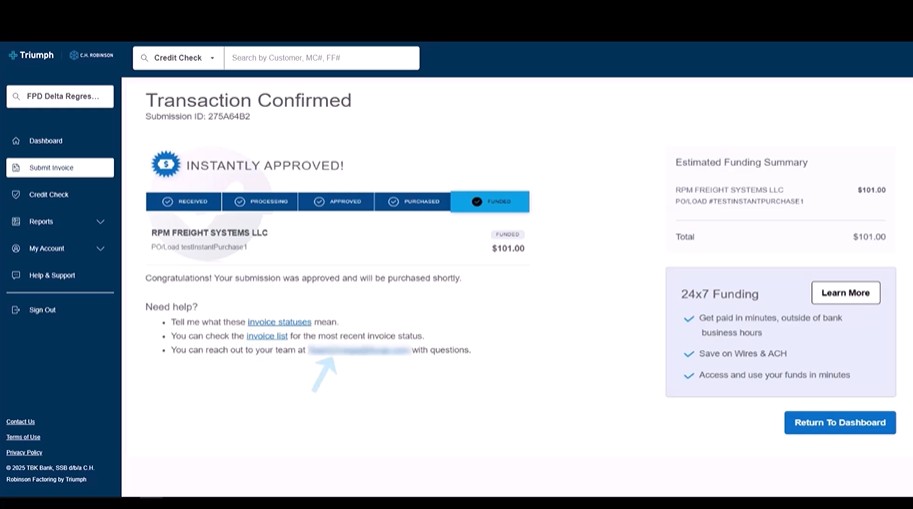This screenshot has height=509, width=913.
Task: Click the Purchased stage in progress bar
Action: (412, 202)
